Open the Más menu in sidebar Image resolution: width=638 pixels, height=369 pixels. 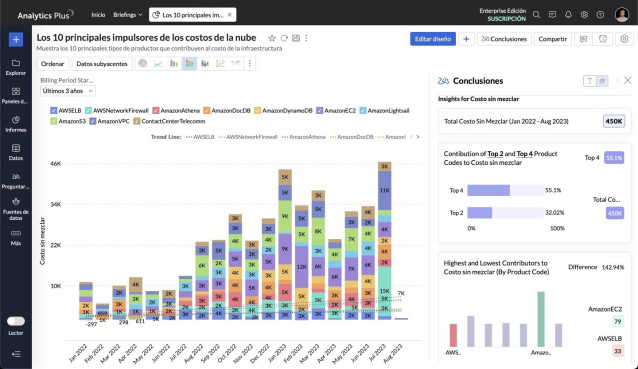[x=16, y=238]
